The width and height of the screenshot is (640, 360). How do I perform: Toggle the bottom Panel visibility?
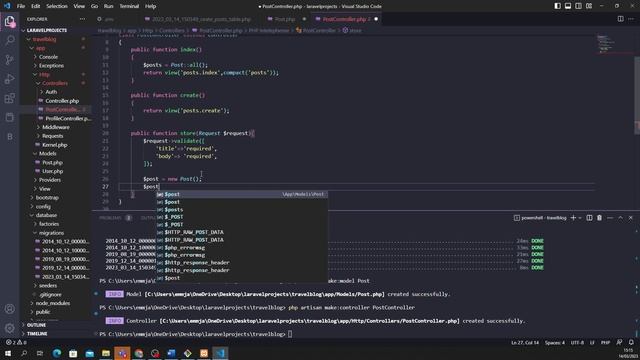[568, 6]
